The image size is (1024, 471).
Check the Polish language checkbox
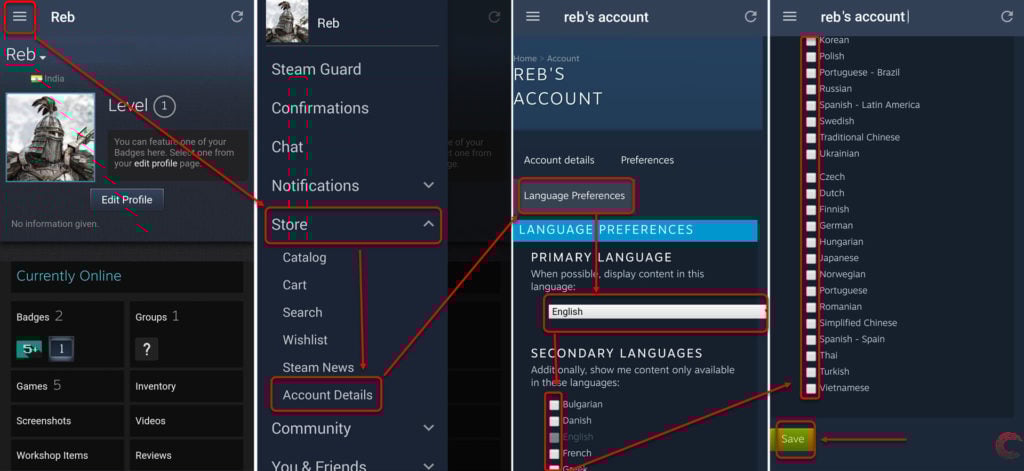tap(810, 57)
